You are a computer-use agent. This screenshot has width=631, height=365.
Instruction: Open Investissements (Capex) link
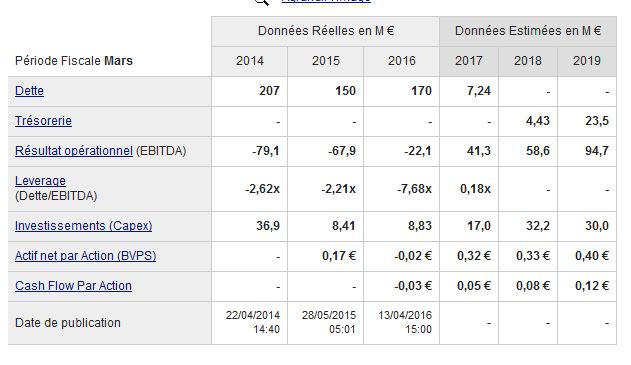pos(83,226)
